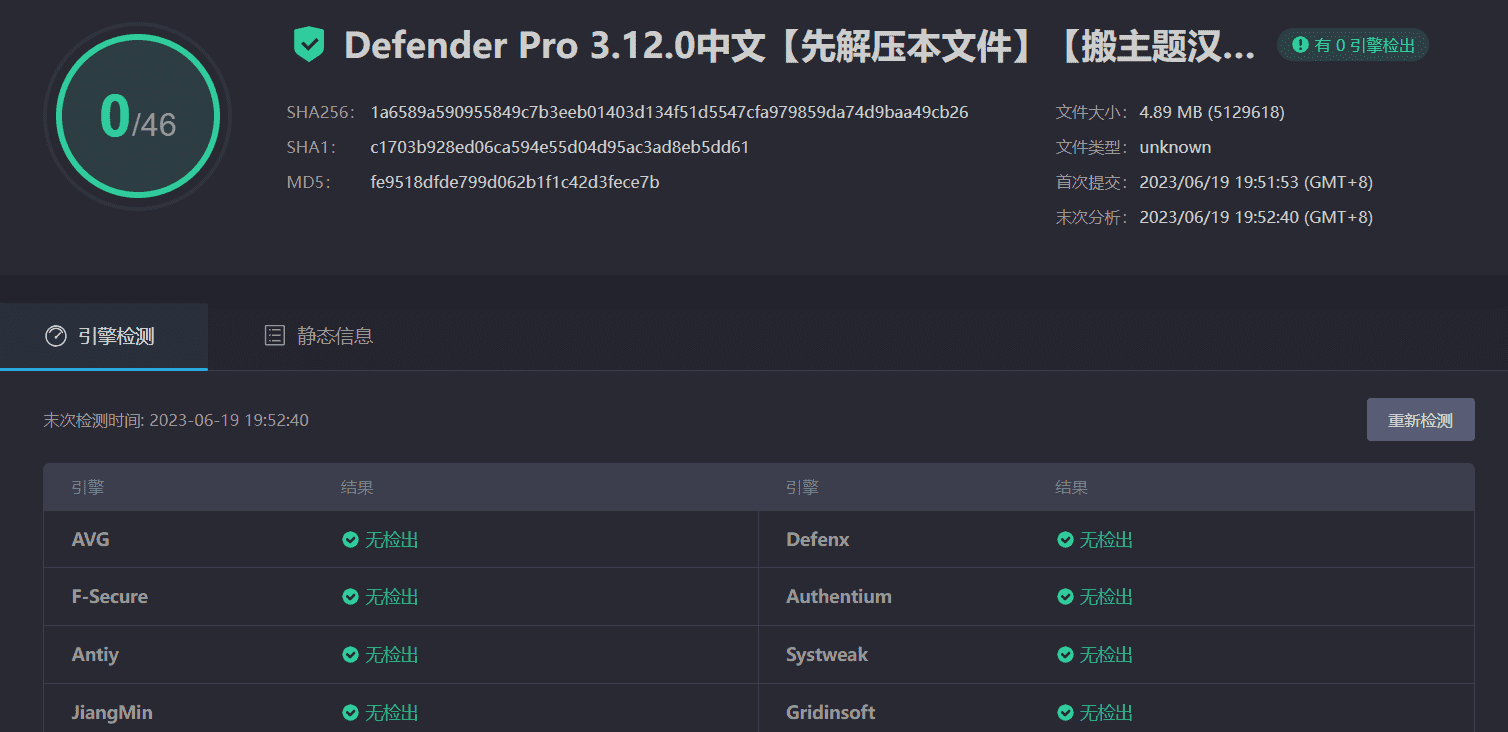Viewport: 1508px width, 732px height.
Task: Click the right 结果 column header
Action: pyautogui.click(x=1072, y=488)
